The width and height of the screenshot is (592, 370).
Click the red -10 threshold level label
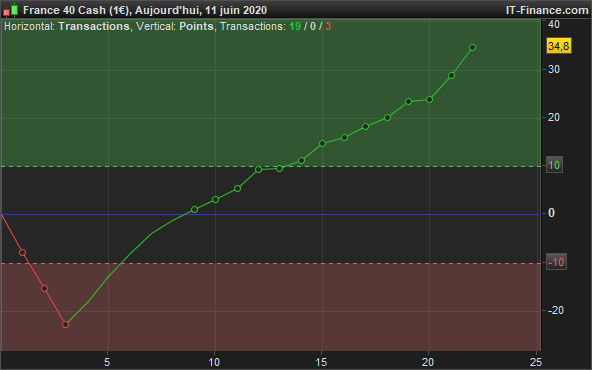[556, 262]
